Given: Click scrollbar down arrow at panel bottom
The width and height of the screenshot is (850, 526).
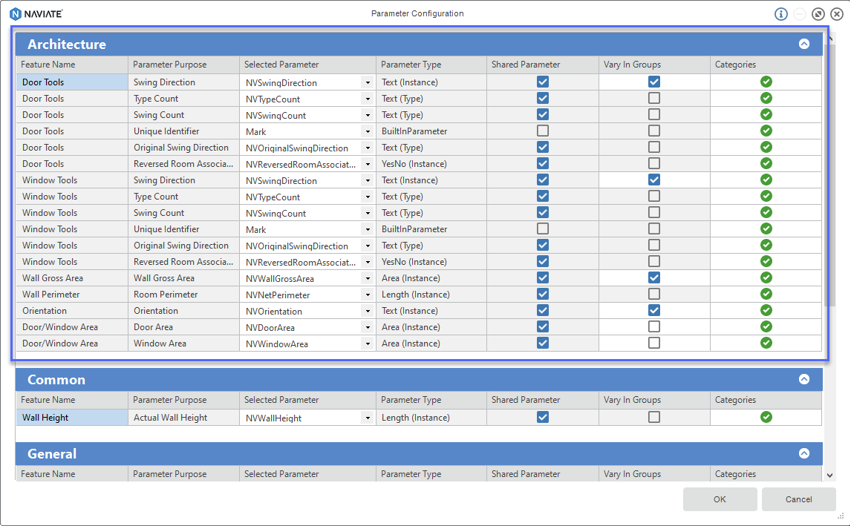Looking at the screenshot, I should tap(829, 476).
